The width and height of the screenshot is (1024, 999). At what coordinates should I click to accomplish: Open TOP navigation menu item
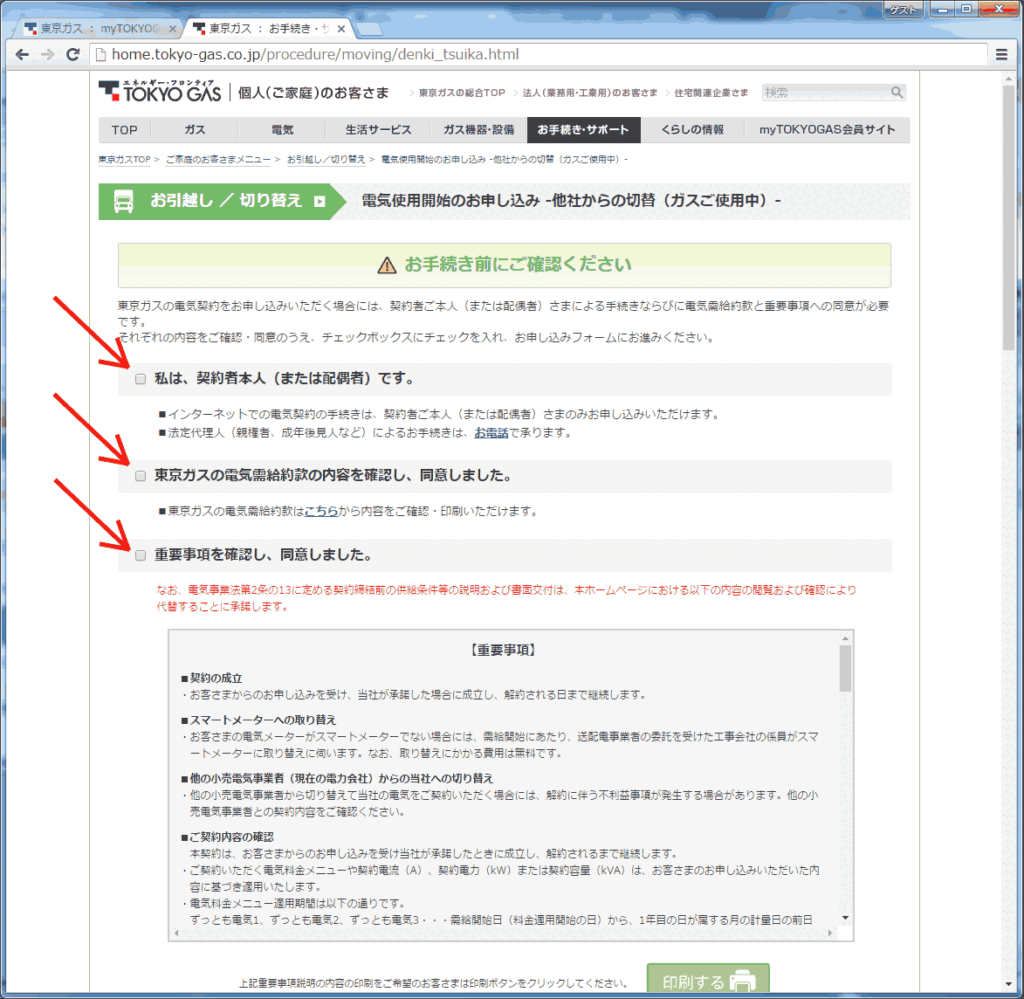coord(125,130)
